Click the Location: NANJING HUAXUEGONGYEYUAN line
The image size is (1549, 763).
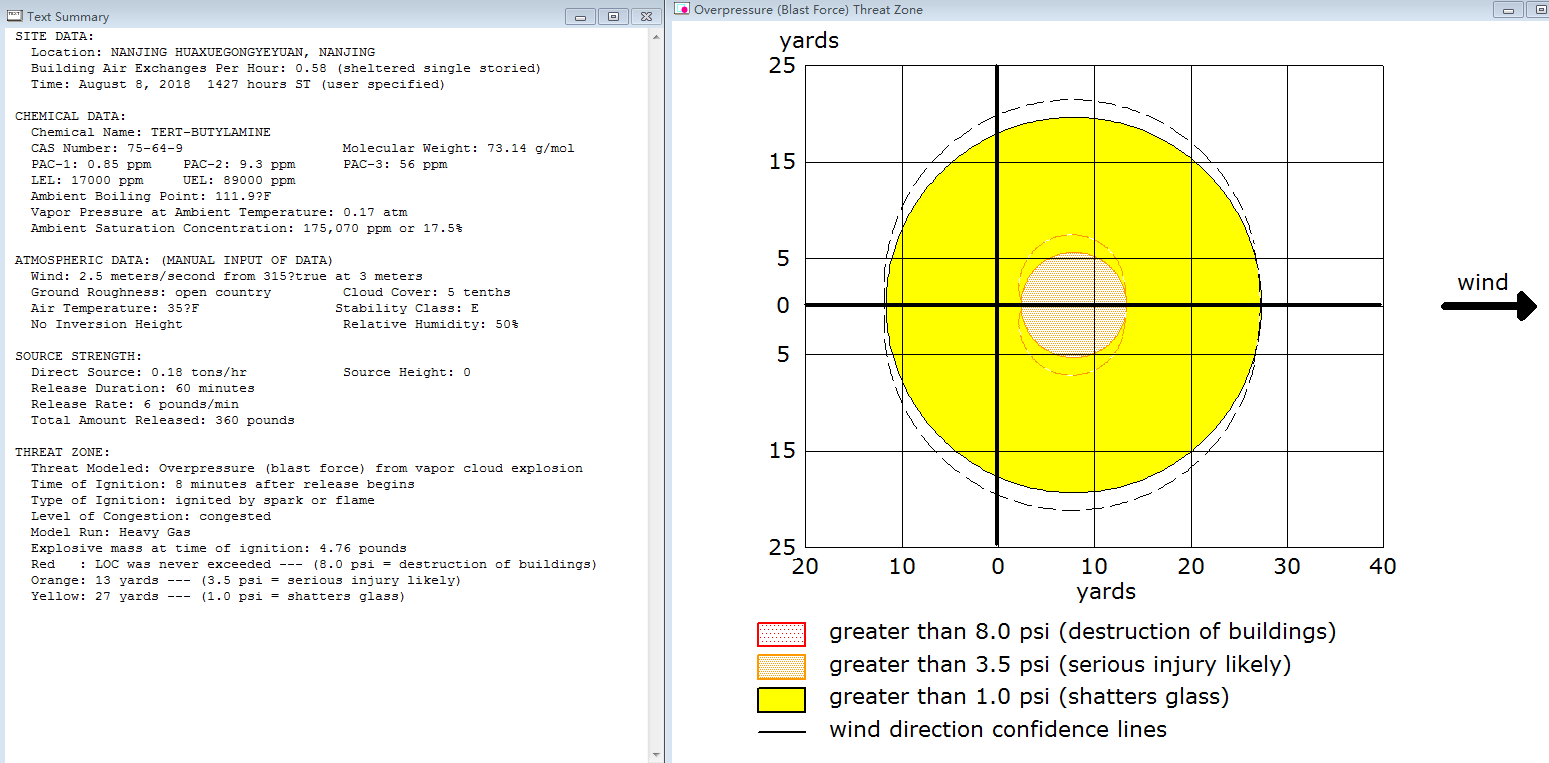[203, 52]
